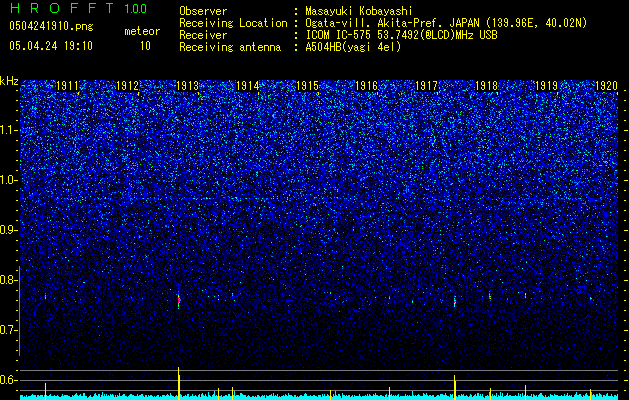Click the 1913 time marker
This screenshot has width=629, height=400.
click(188, 86)
